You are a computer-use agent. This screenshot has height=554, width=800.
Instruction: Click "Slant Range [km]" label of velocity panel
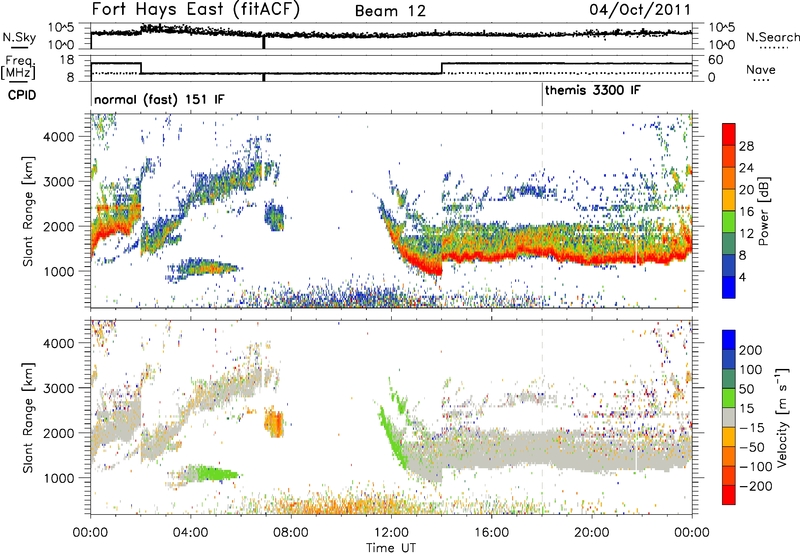[x=28, y=418]
